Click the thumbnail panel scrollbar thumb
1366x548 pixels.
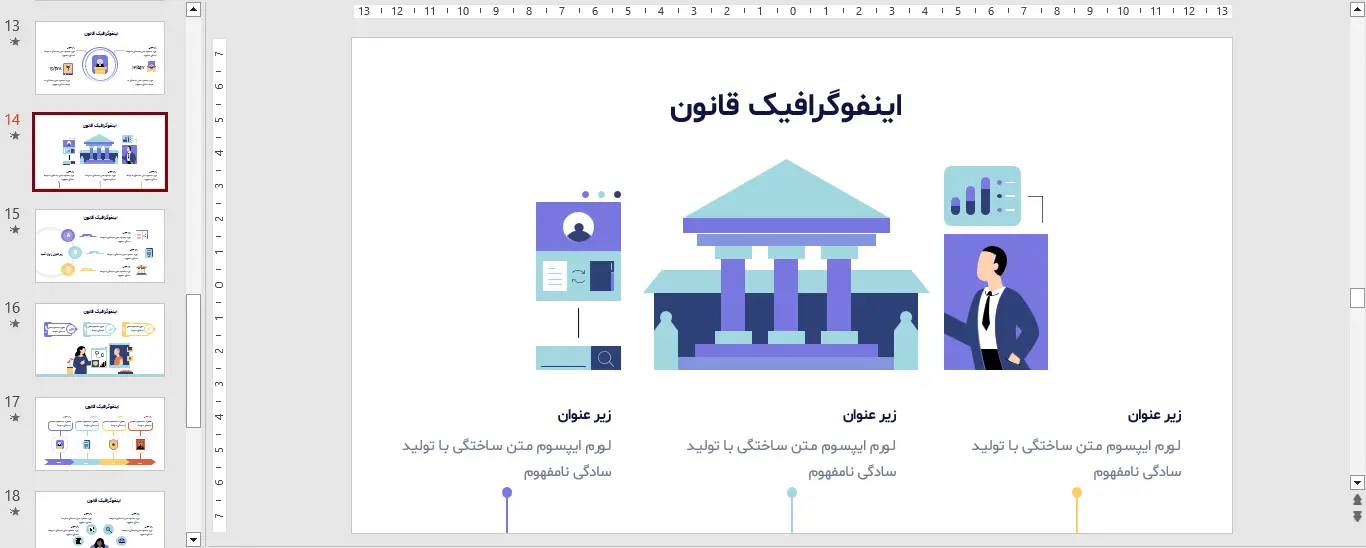click(194, 360)
